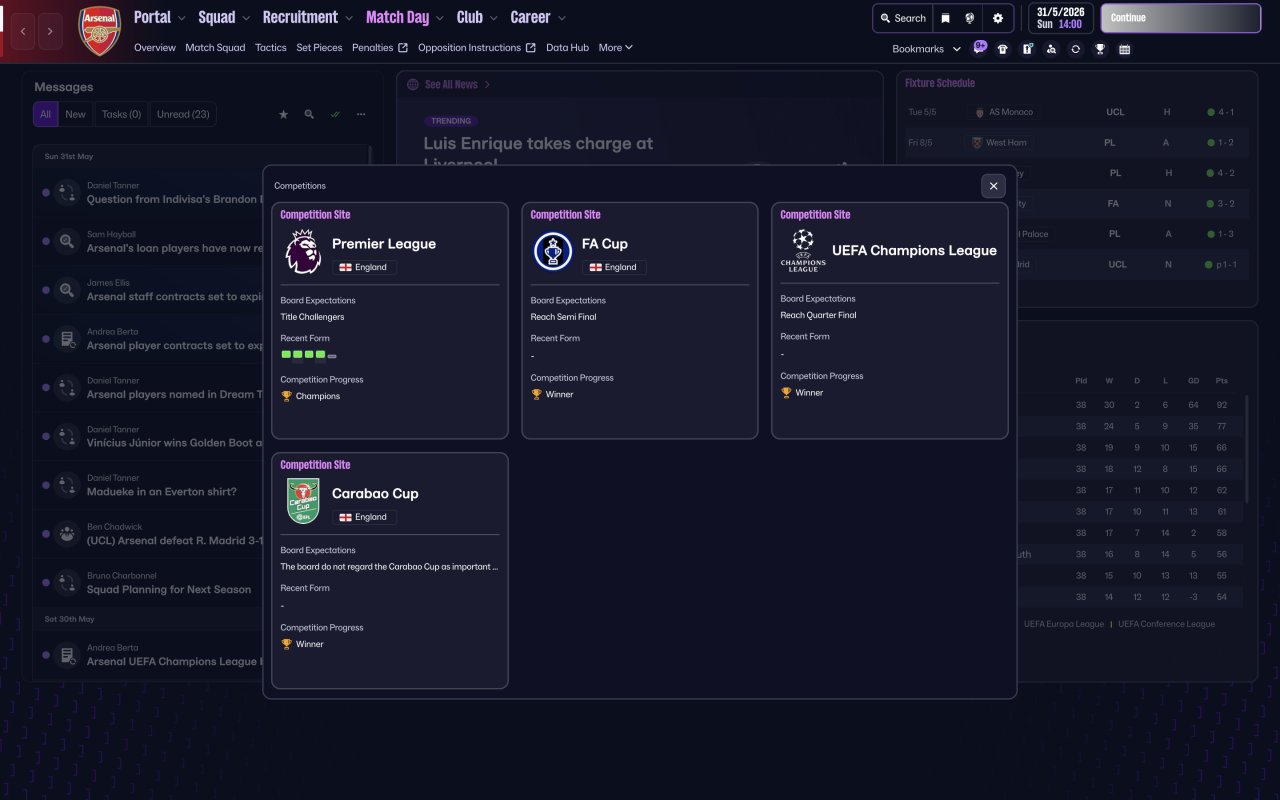Go forward with the right arrow button
The width and height of the screenshot is (1280, 800).
pos(50,32)
